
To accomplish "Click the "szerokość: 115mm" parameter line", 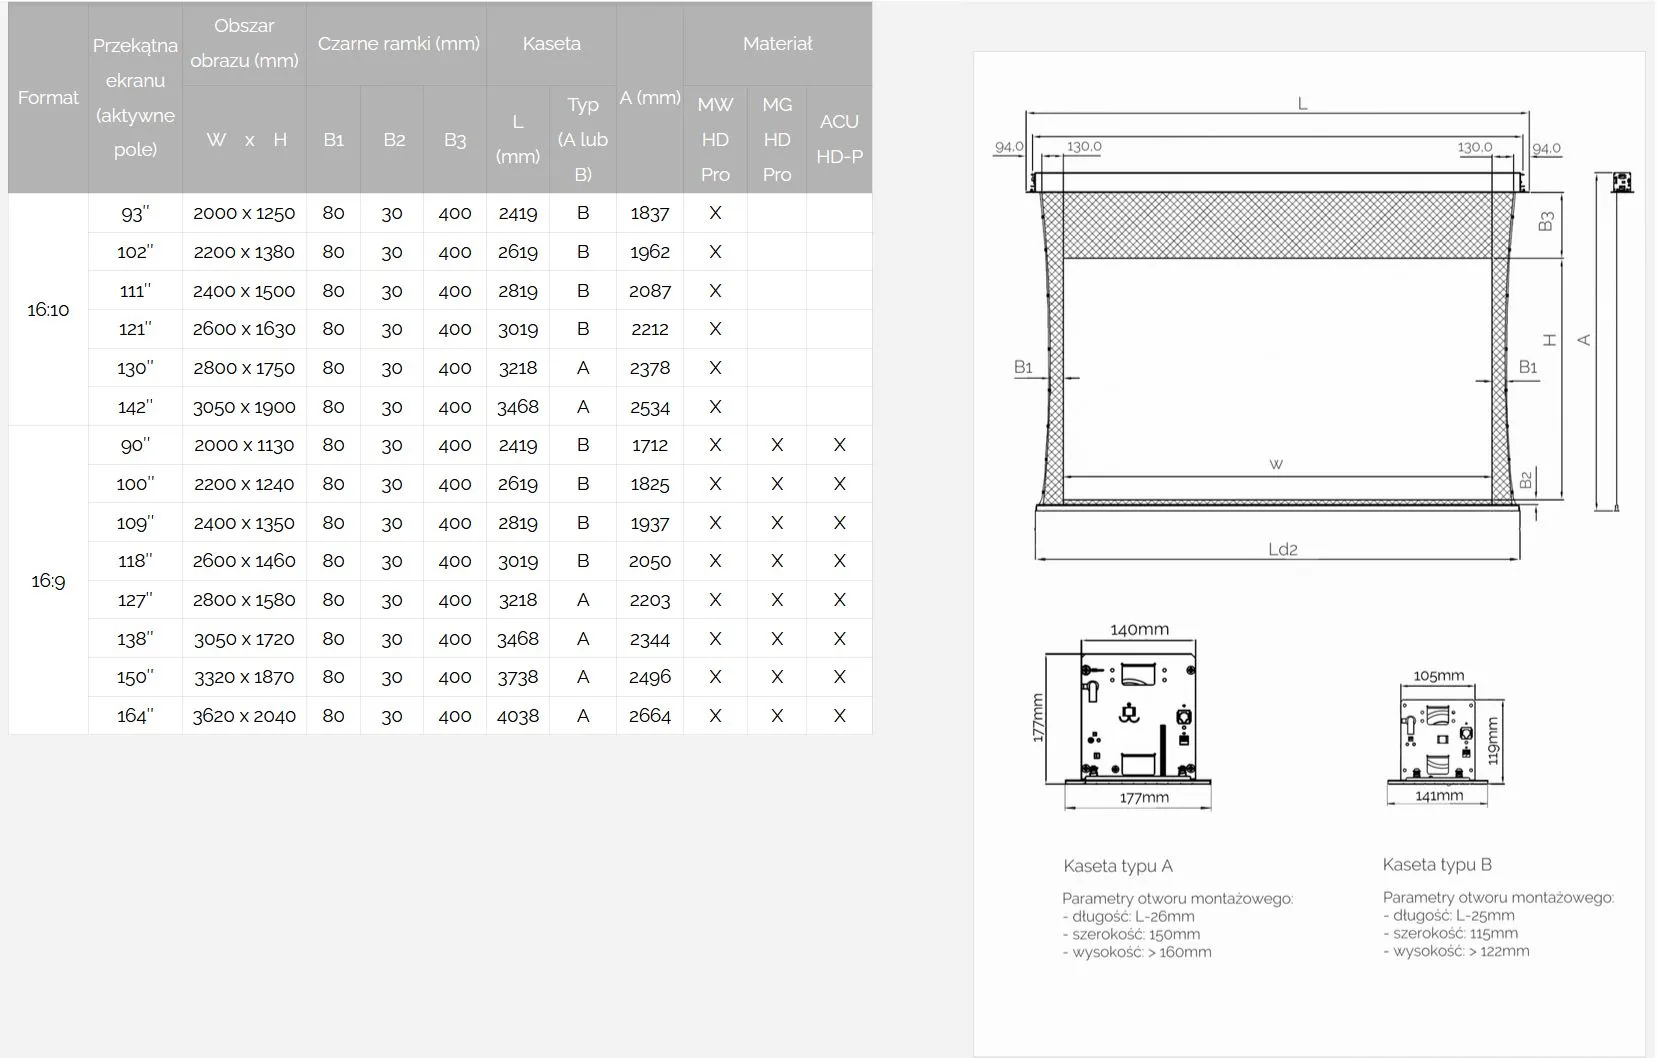I will [x=1450, y=933].
